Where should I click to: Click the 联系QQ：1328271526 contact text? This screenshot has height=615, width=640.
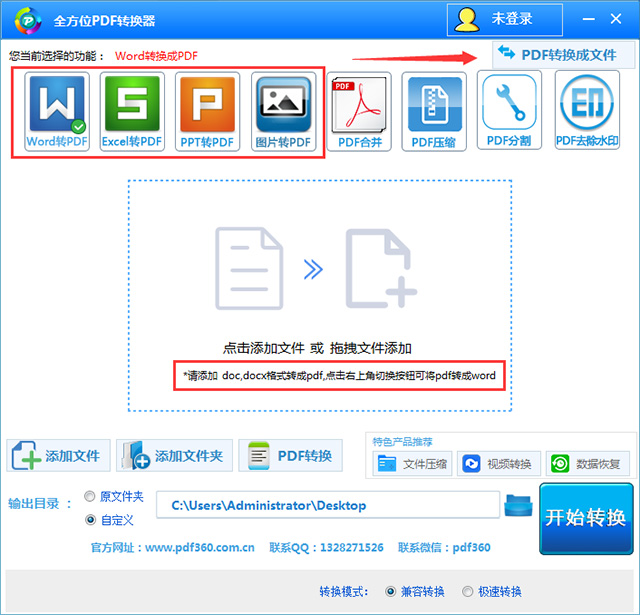click(326, 547)
